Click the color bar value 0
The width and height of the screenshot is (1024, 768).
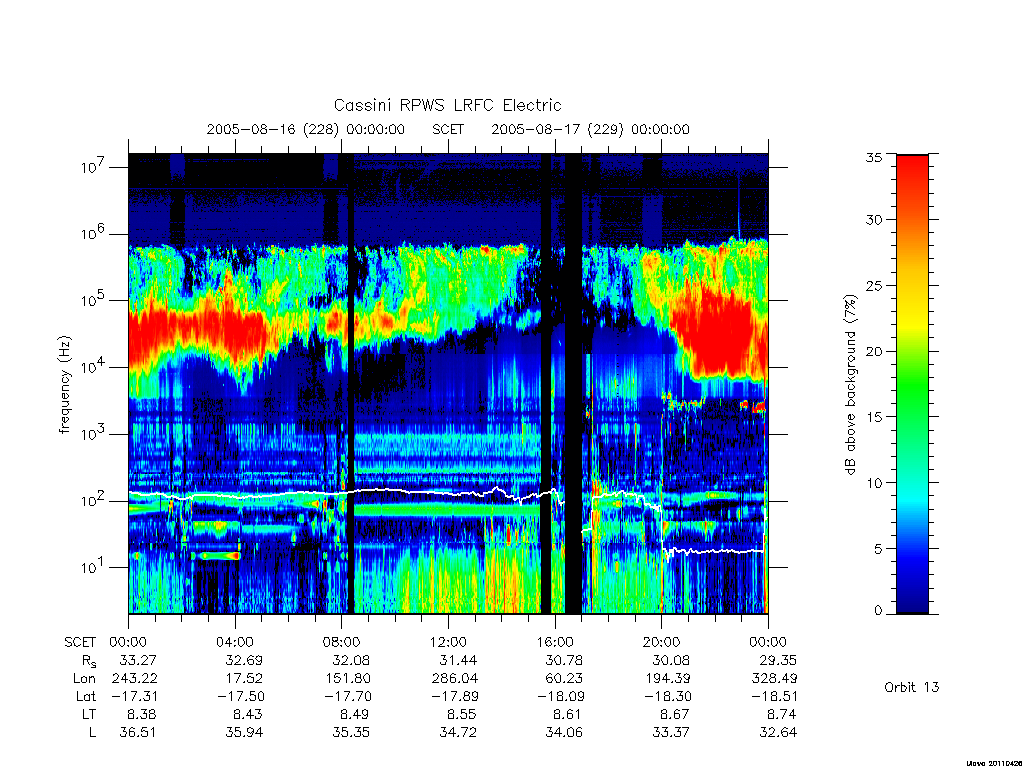coord(878,611)
